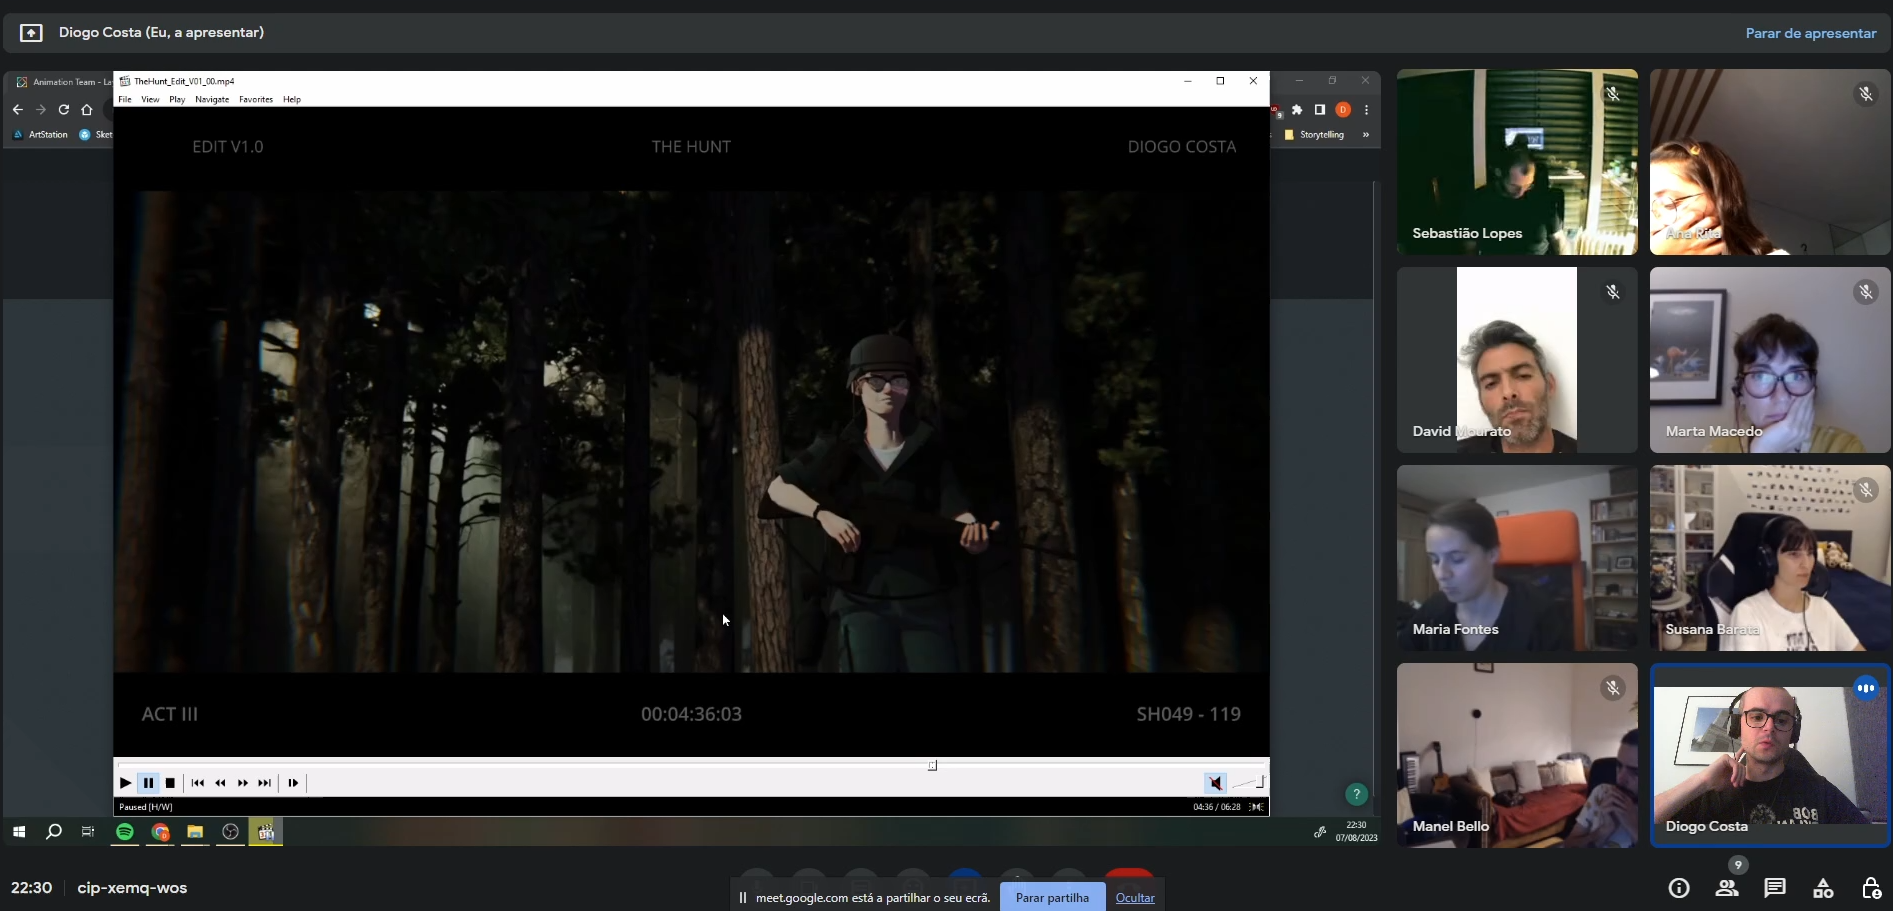Open the Navigate menu in the media player
Screen dimensions: 1893x911
pos(212,99)
